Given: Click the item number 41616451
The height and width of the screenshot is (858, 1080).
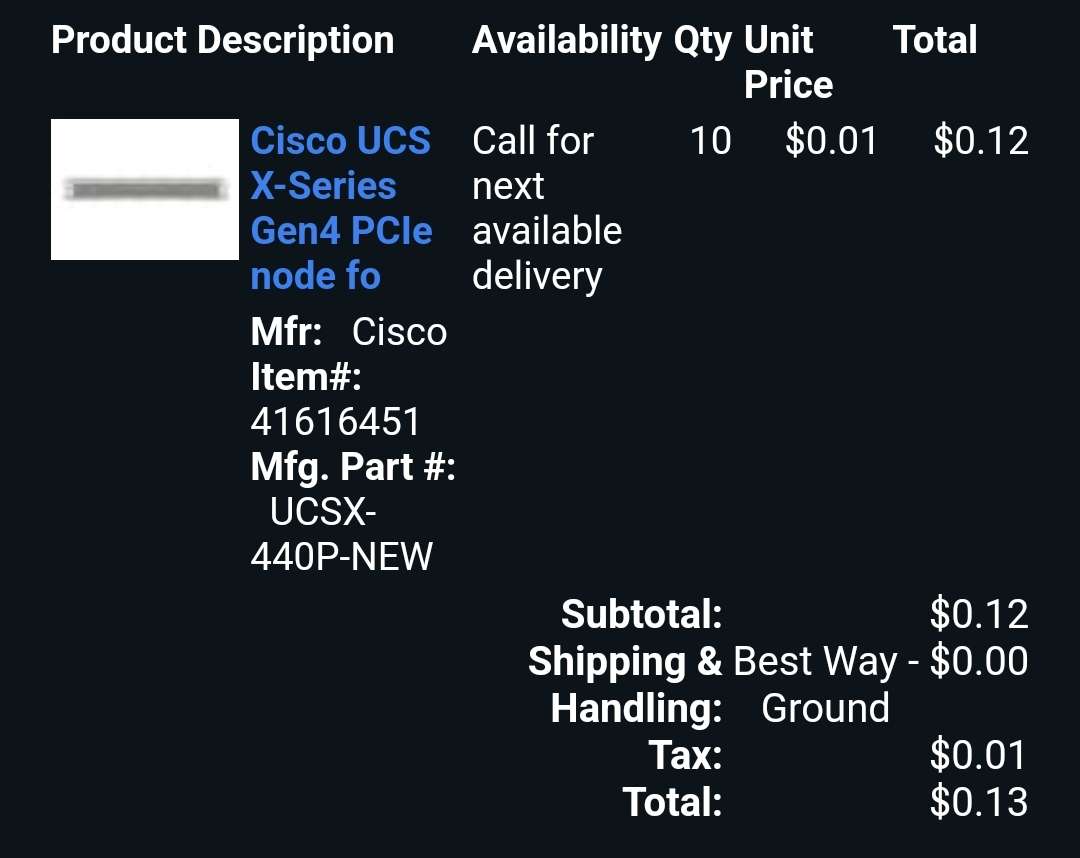Looking at the screenshot, I should click(335, 421).
